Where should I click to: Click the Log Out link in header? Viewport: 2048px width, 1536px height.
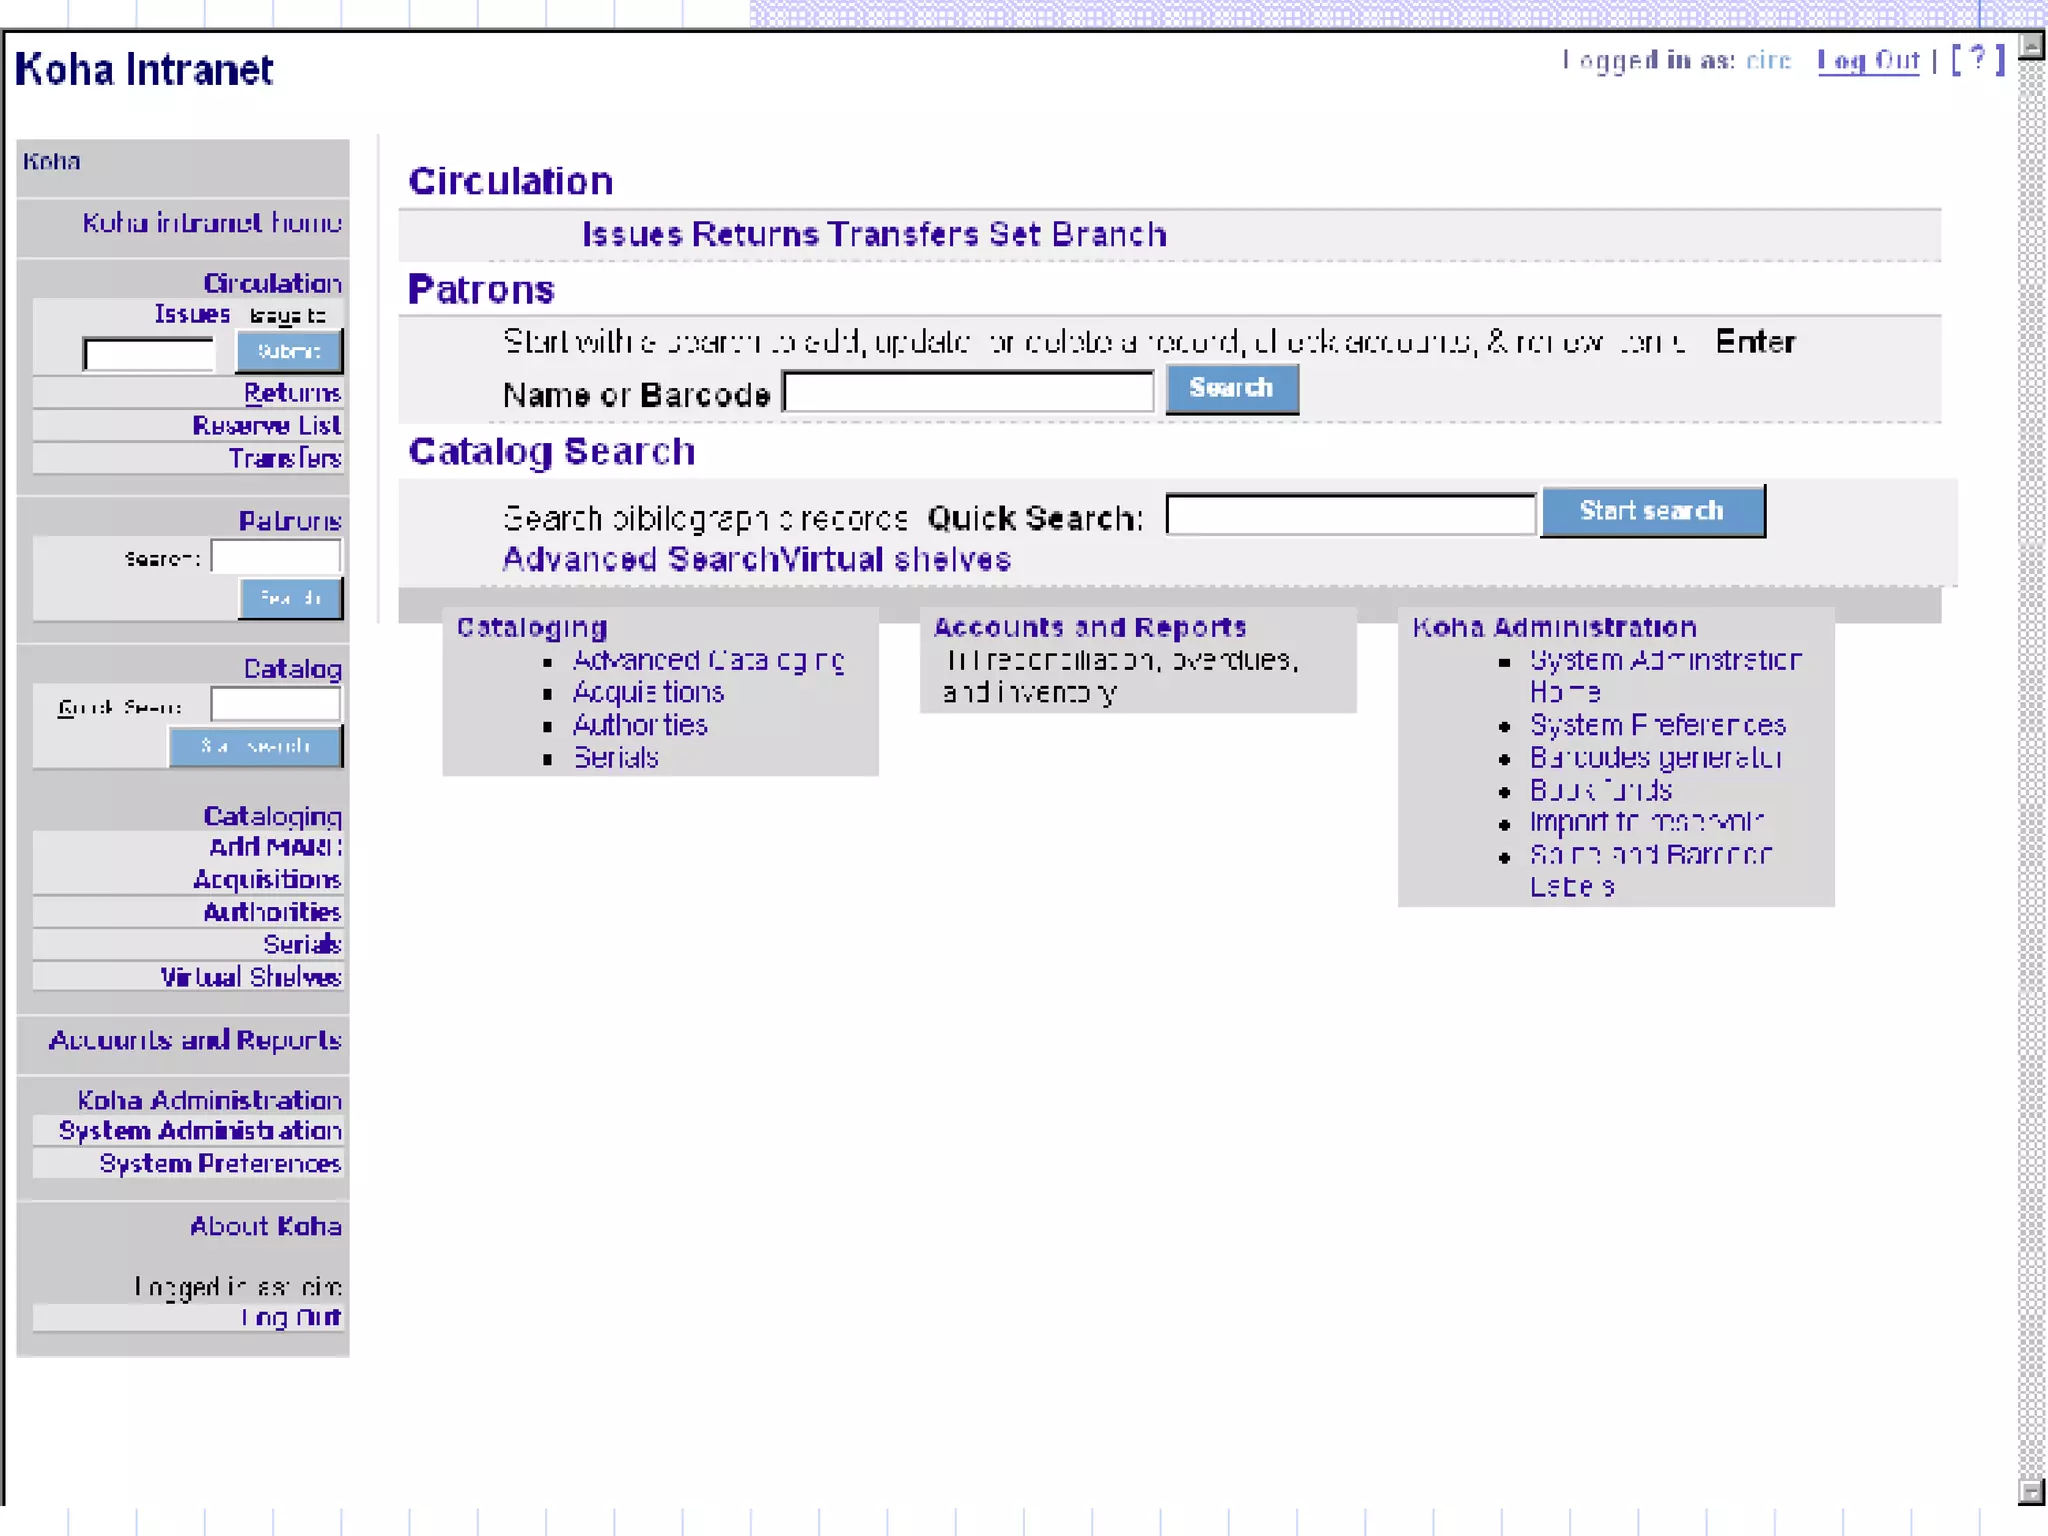[x=1868, y=62]
